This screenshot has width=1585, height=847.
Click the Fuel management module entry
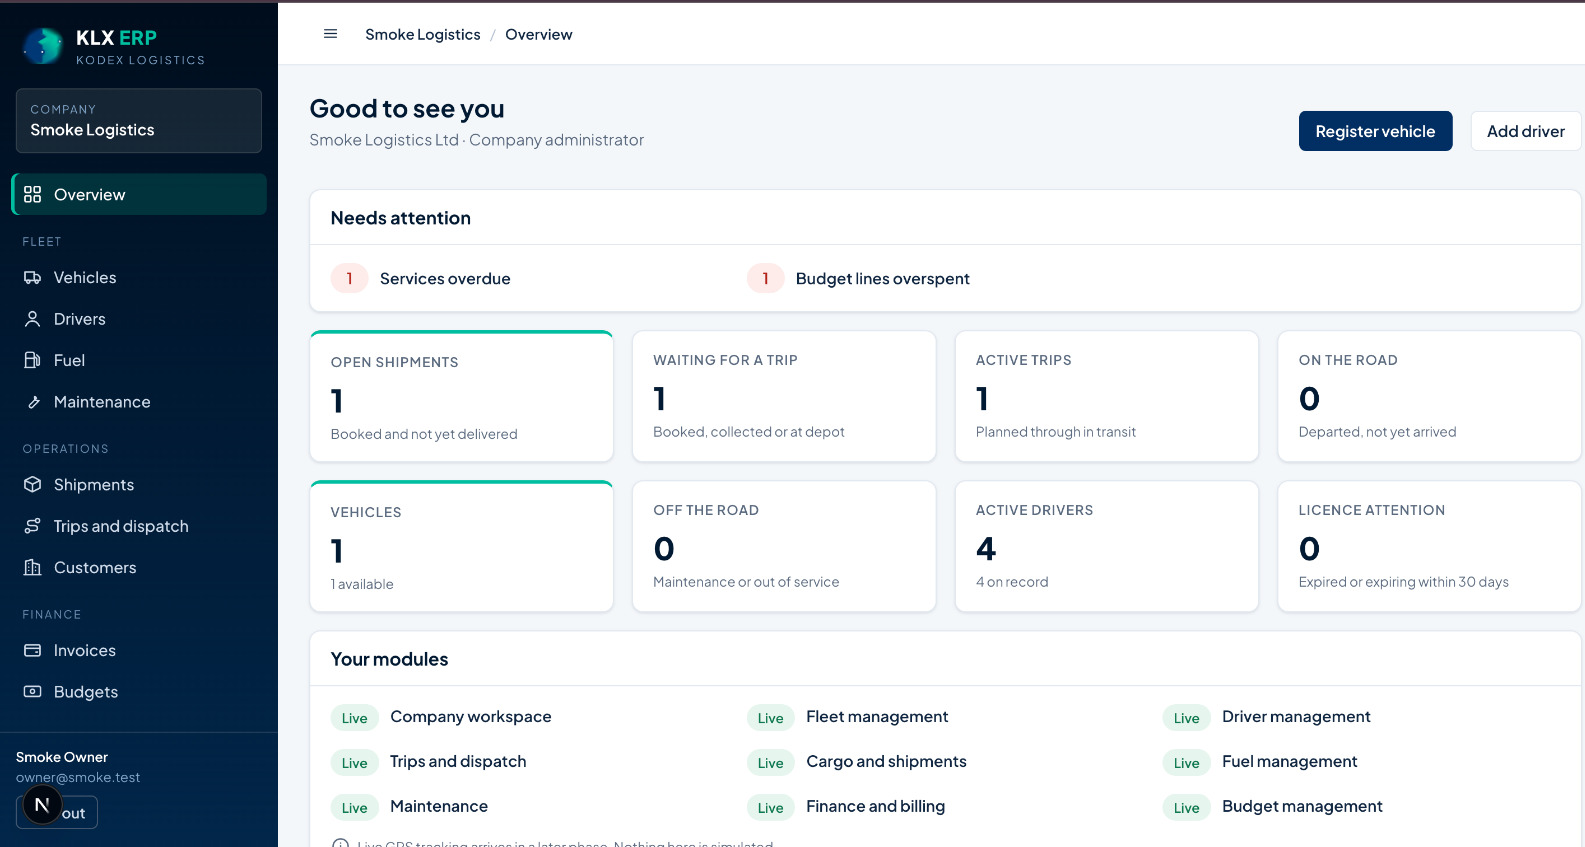coord(1260,762)
